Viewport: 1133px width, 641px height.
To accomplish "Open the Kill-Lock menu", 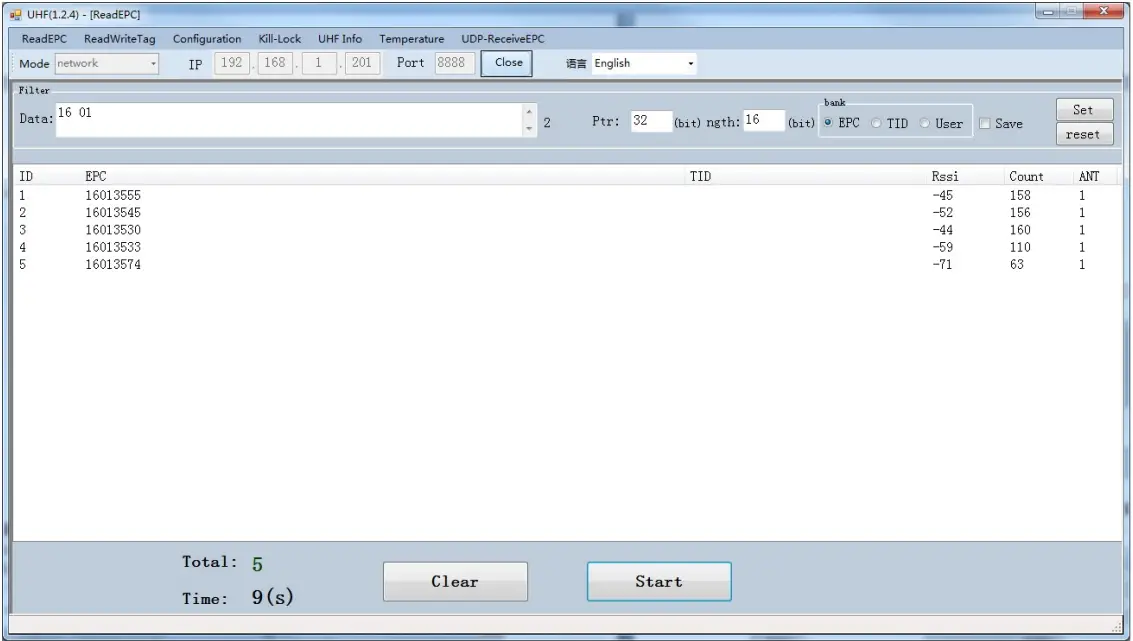I will (280, 39).
